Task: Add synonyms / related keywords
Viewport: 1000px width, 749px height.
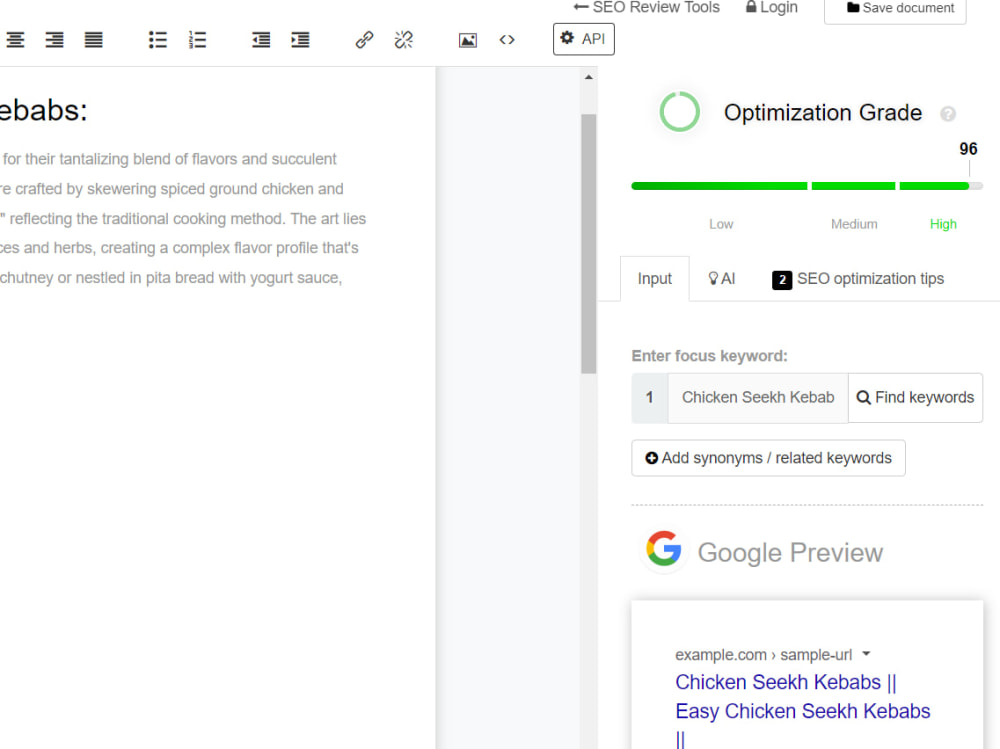Action: tap(768, 458)
